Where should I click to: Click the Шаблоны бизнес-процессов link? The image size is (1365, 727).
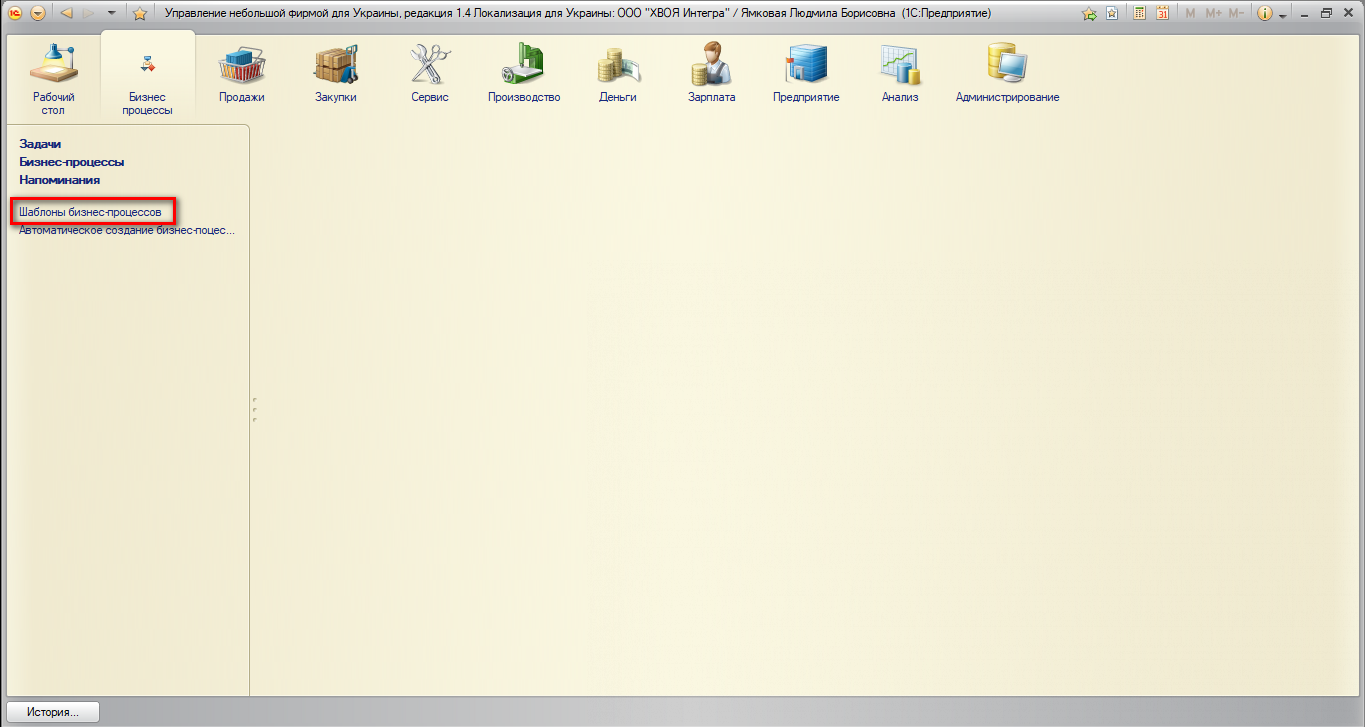(90, 212)
